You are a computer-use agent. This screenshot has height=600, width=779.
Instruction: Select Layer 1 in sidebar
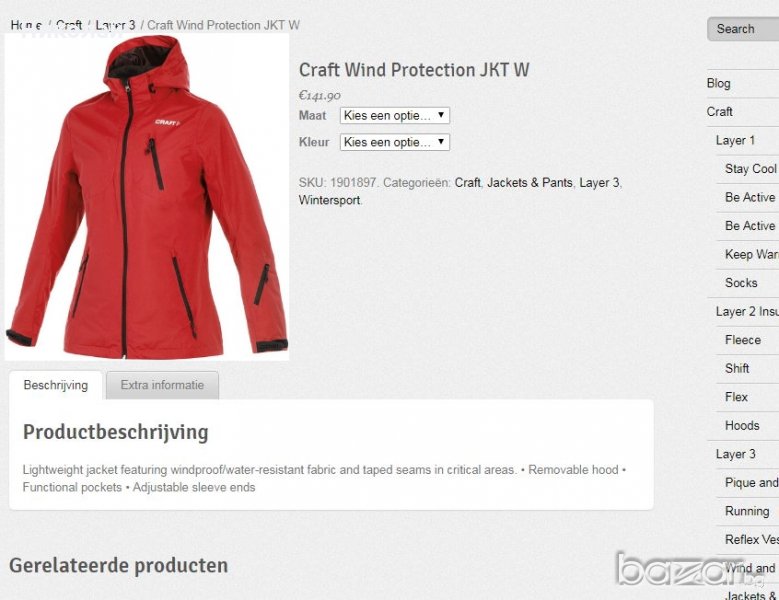coord(735,141)
